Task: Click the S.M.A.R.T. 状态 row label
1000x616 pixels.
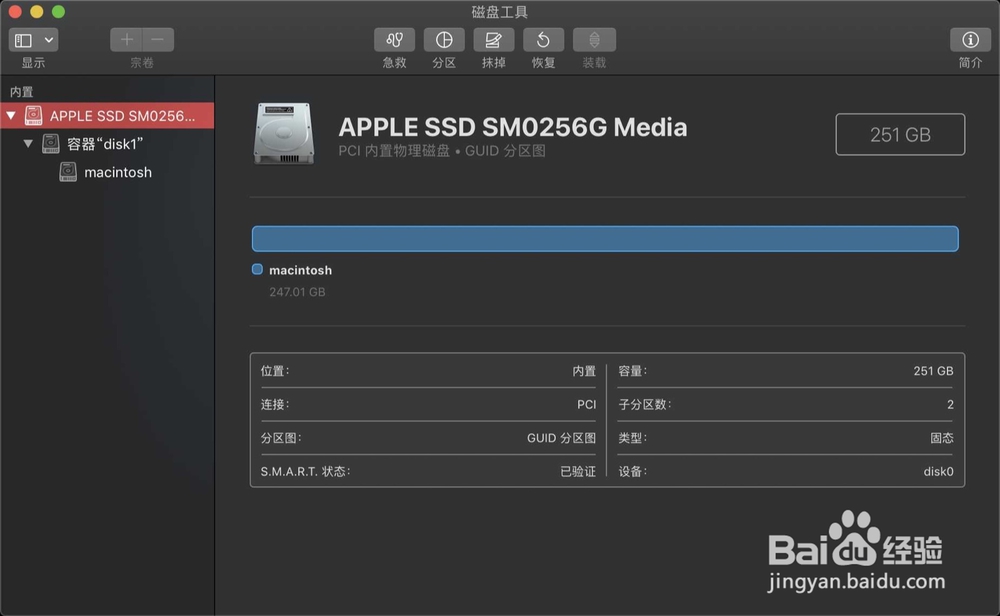Action: pyautogui.click(x=305, y=471)
